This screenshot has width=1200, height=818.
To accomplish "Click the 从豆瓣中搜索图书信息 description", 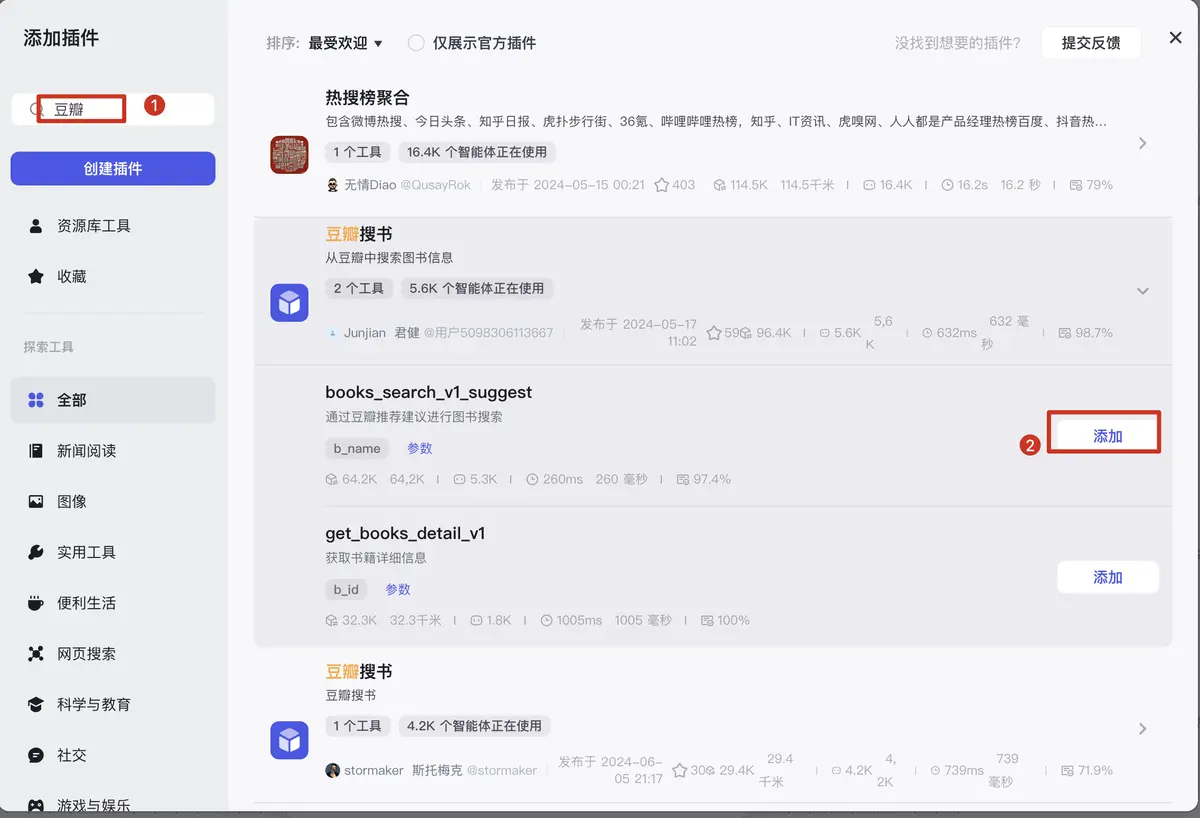I will pos(389,258).
